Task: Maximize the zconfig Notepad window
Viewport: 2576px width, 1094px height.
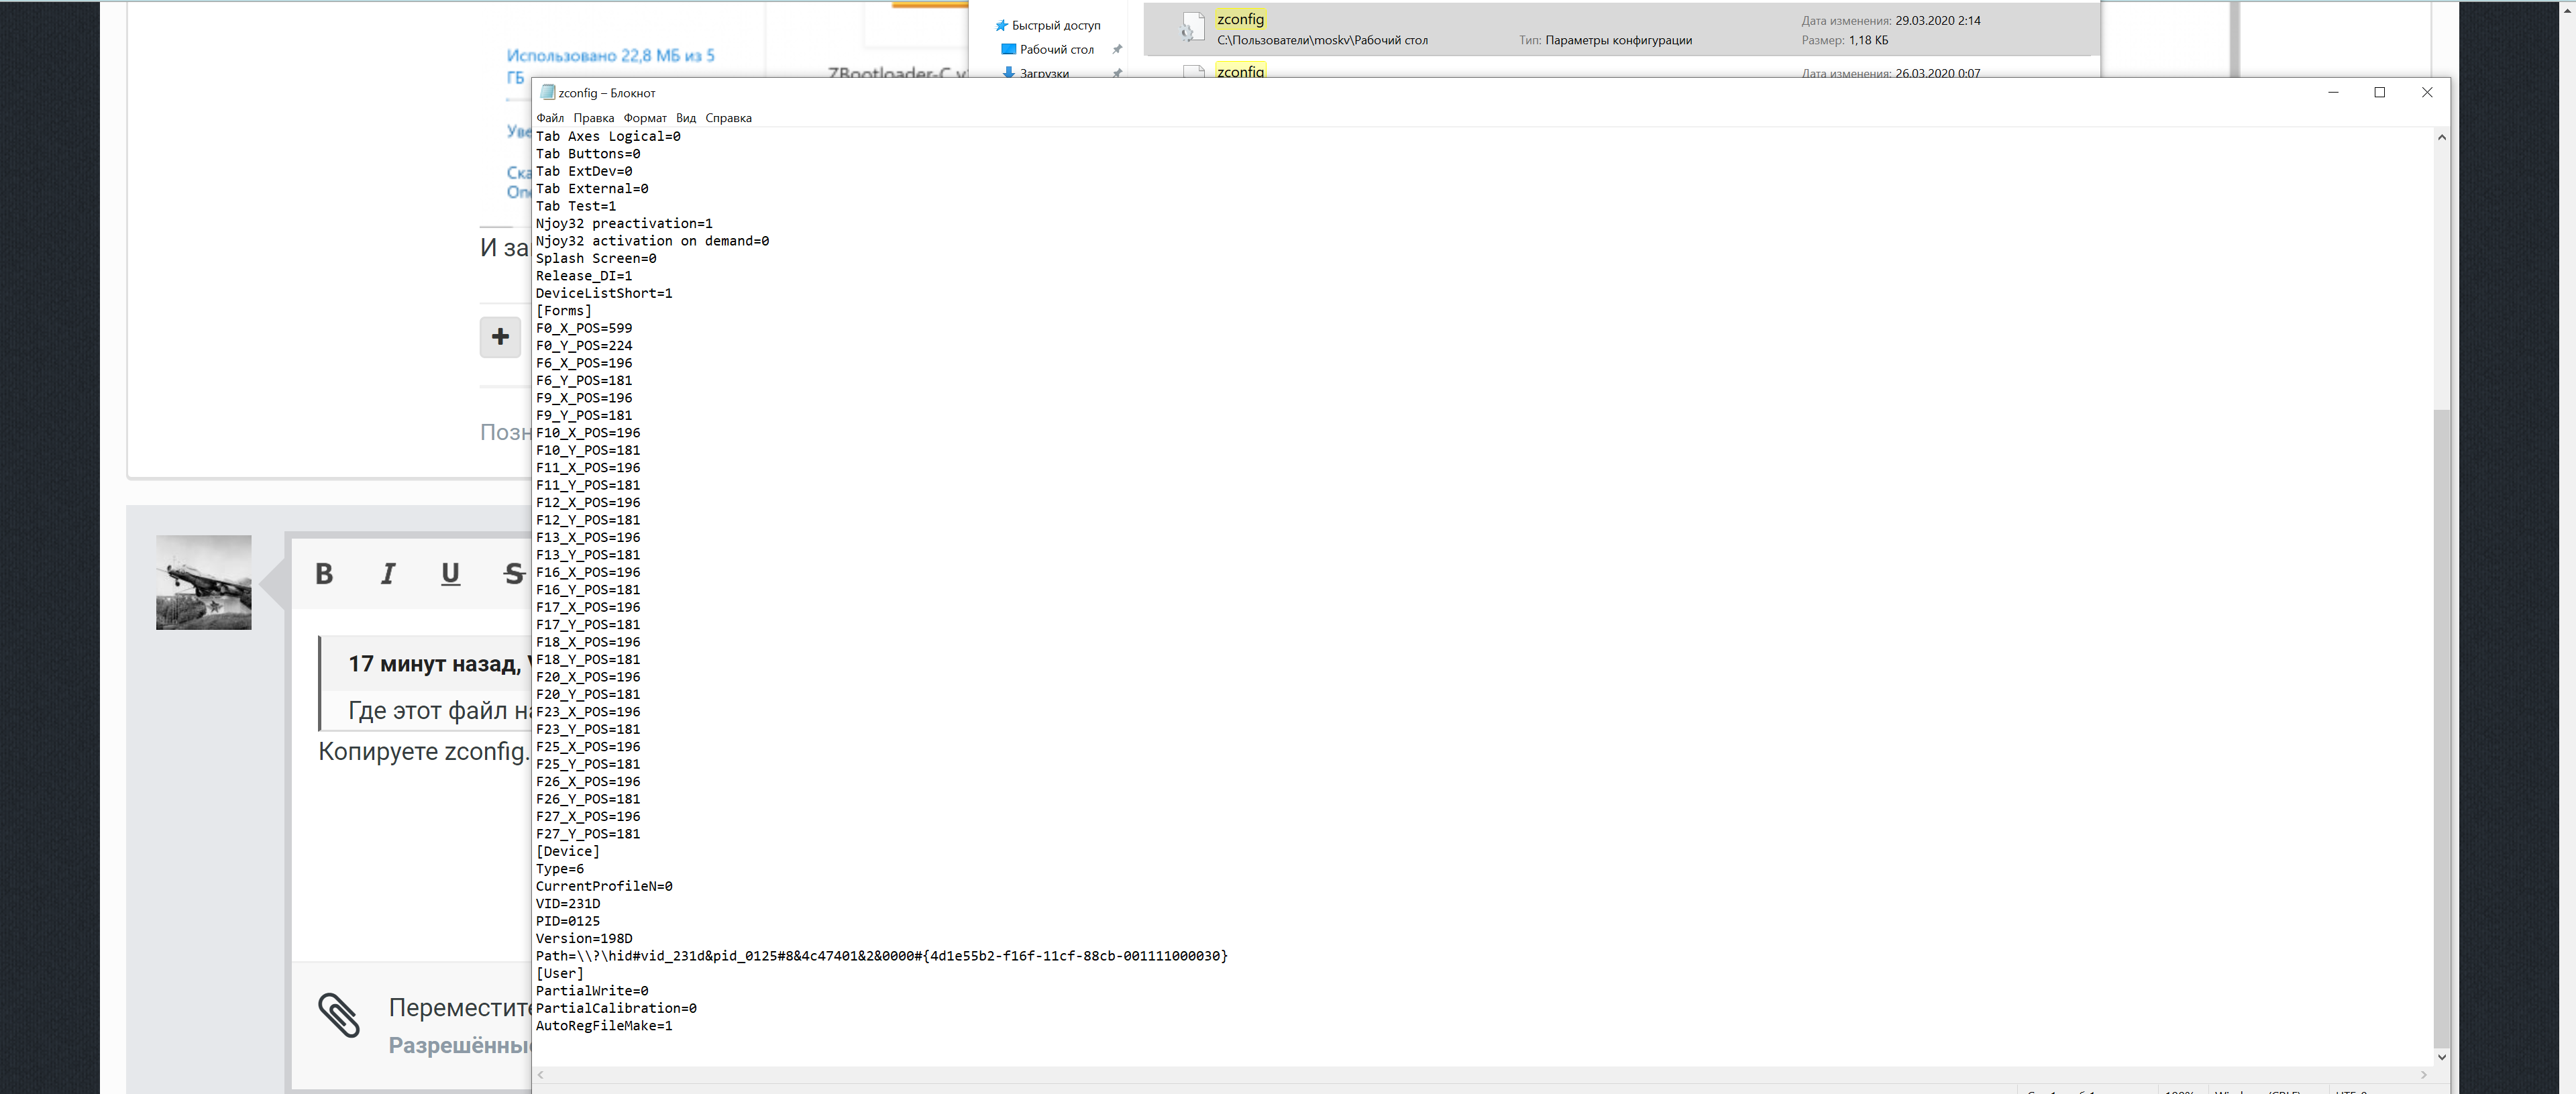Action: (x=2379, y=93)
